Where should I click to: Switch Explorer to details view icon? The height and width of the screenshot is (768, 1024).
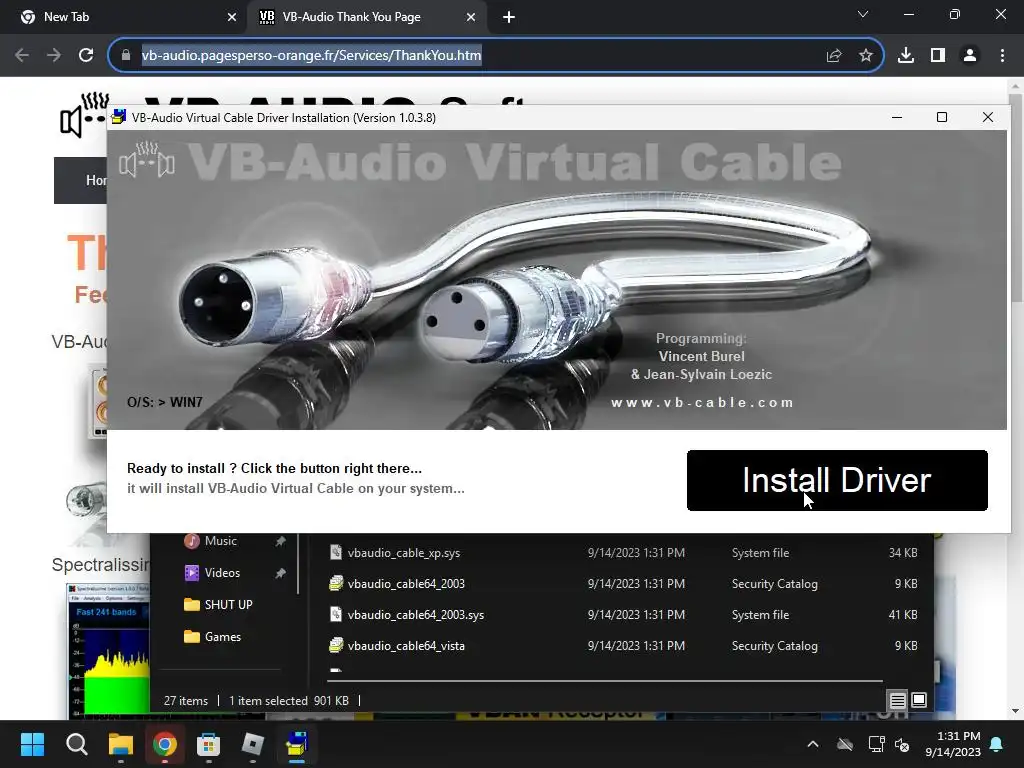click(897, 701)
